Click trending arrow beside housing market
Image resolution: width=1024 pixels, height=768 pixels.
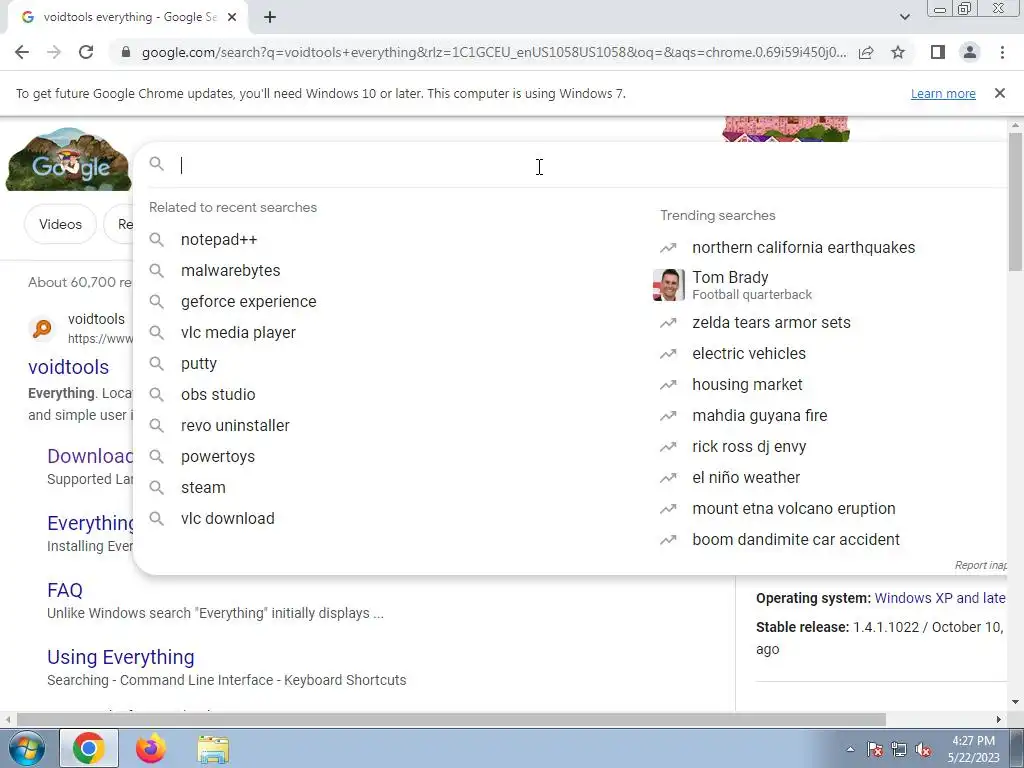point(668,385)
